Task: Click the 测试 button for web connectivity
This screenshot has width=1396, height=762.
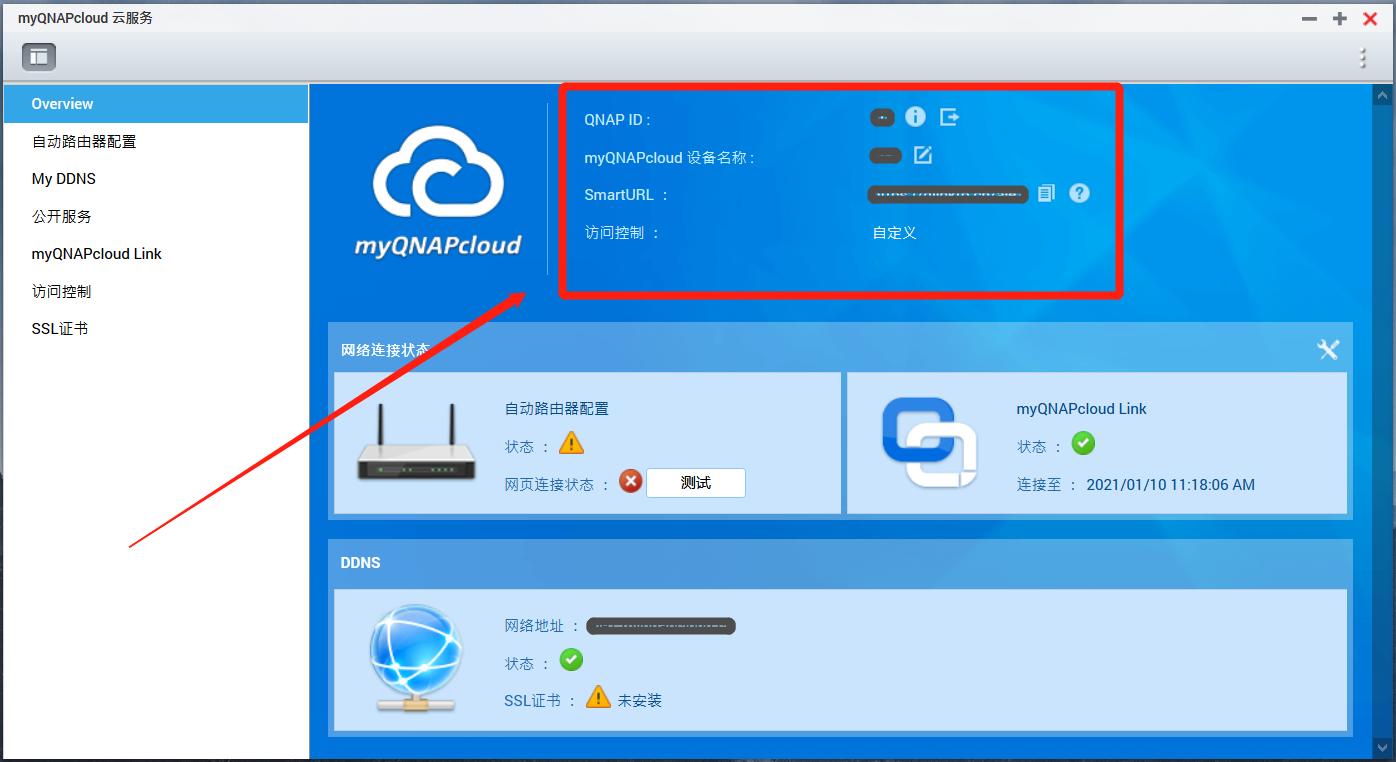Action: coord(695,482)
